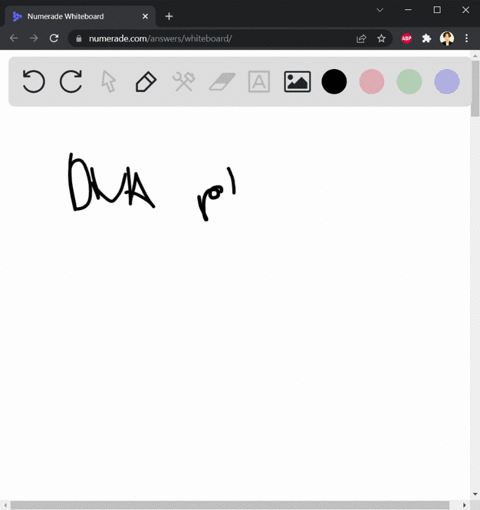This screenshot has height=510, width=480.
Task: Open the browser extensions puzzle icon
Action: pos(426,39)
